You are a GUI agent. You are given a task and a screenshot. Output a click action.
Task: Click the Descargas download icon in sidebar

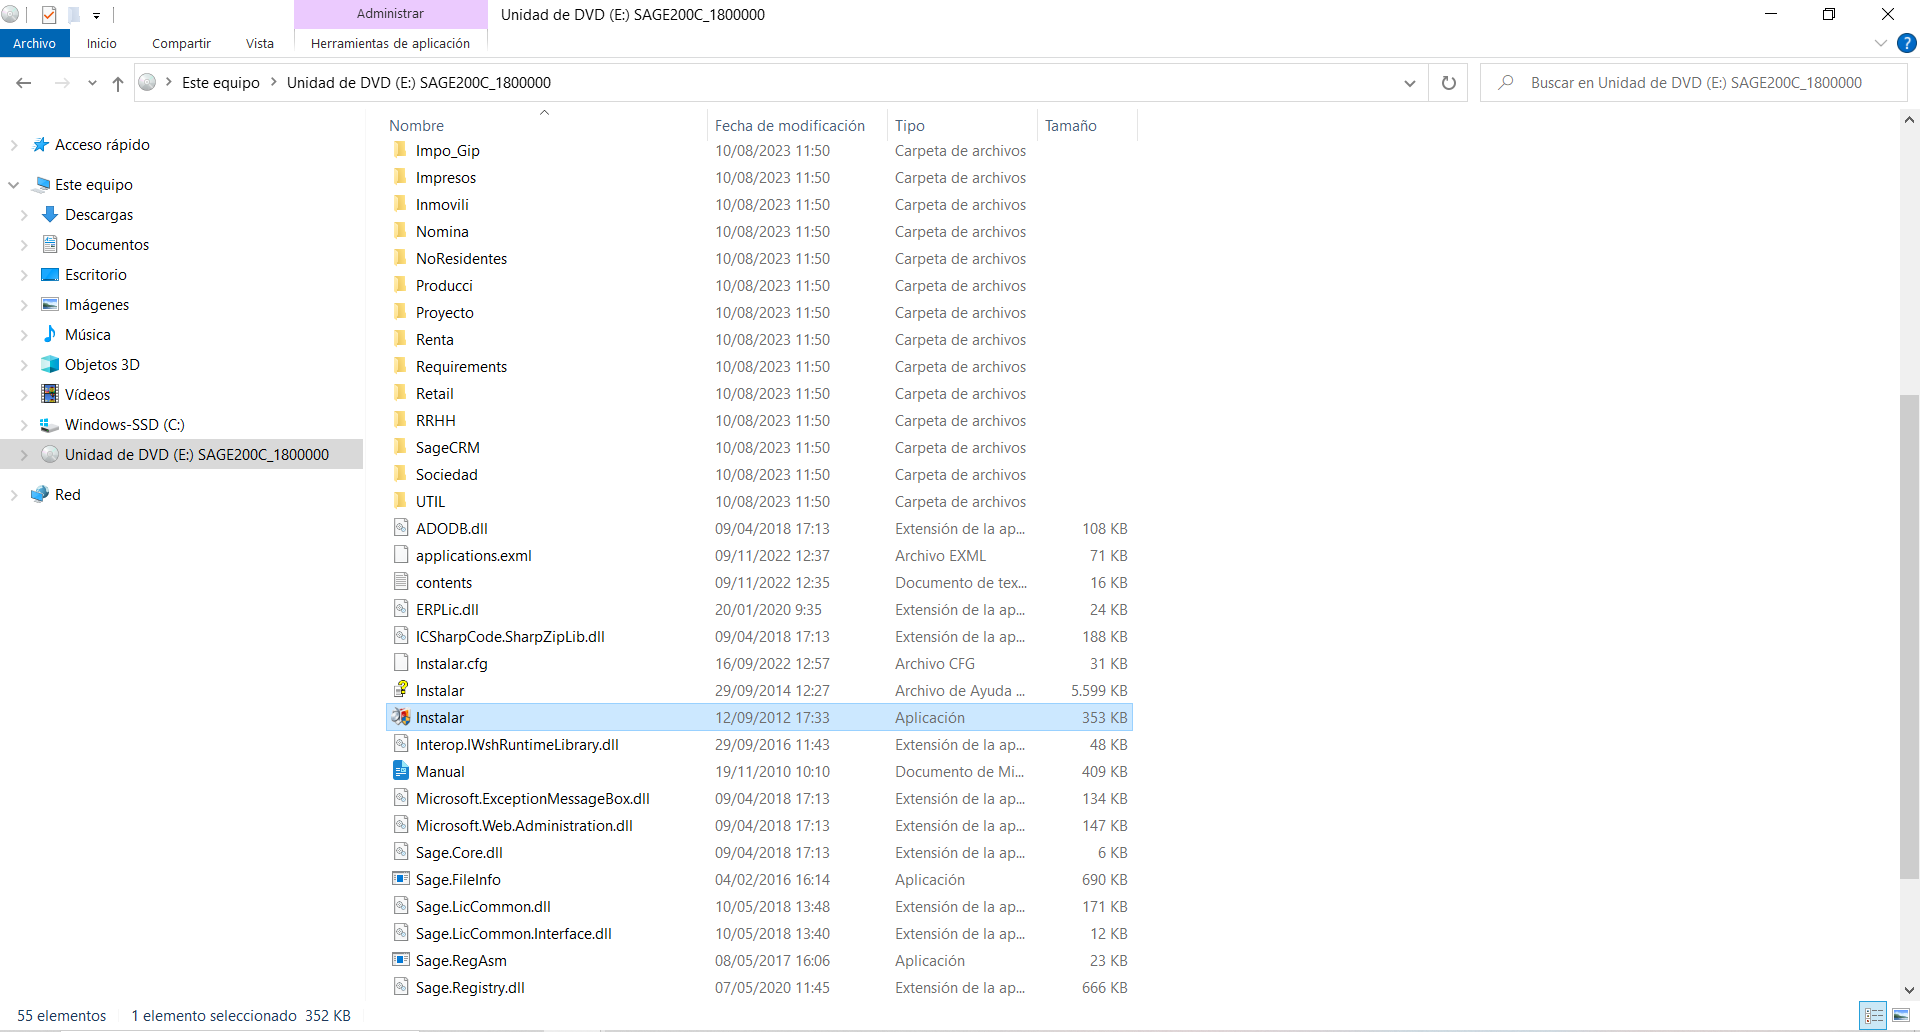pyautogui.click(x=50, y=214)
